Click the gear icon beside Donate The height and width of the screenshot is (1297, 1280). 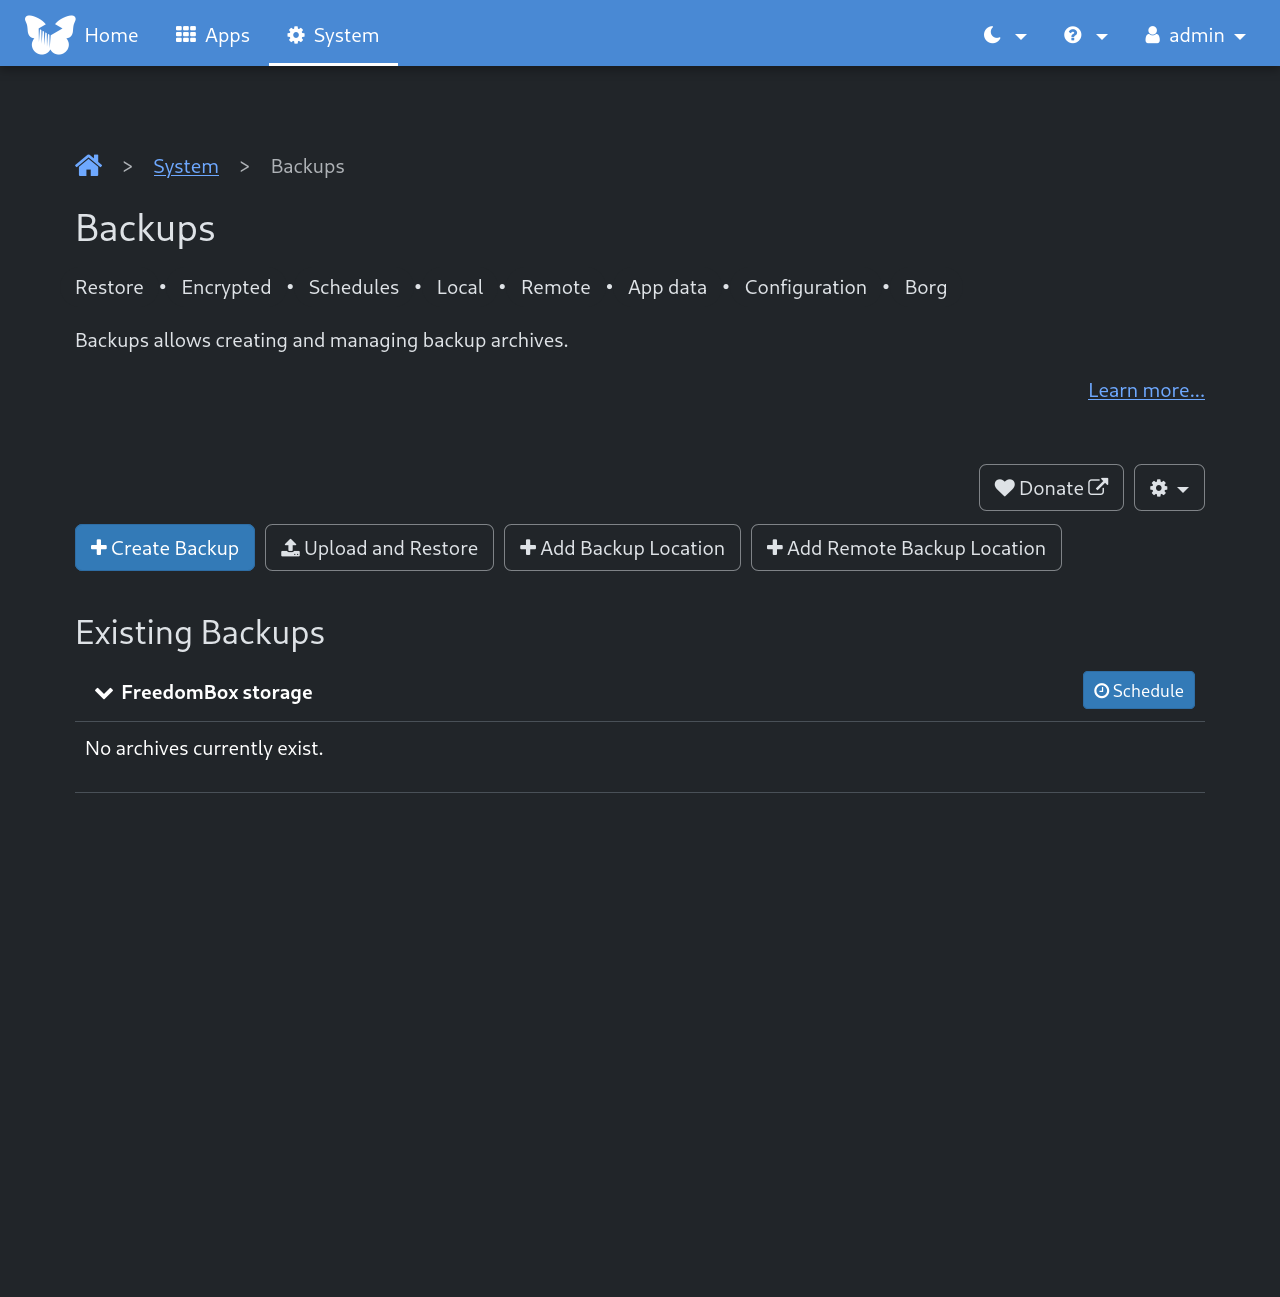point(1159,488)
